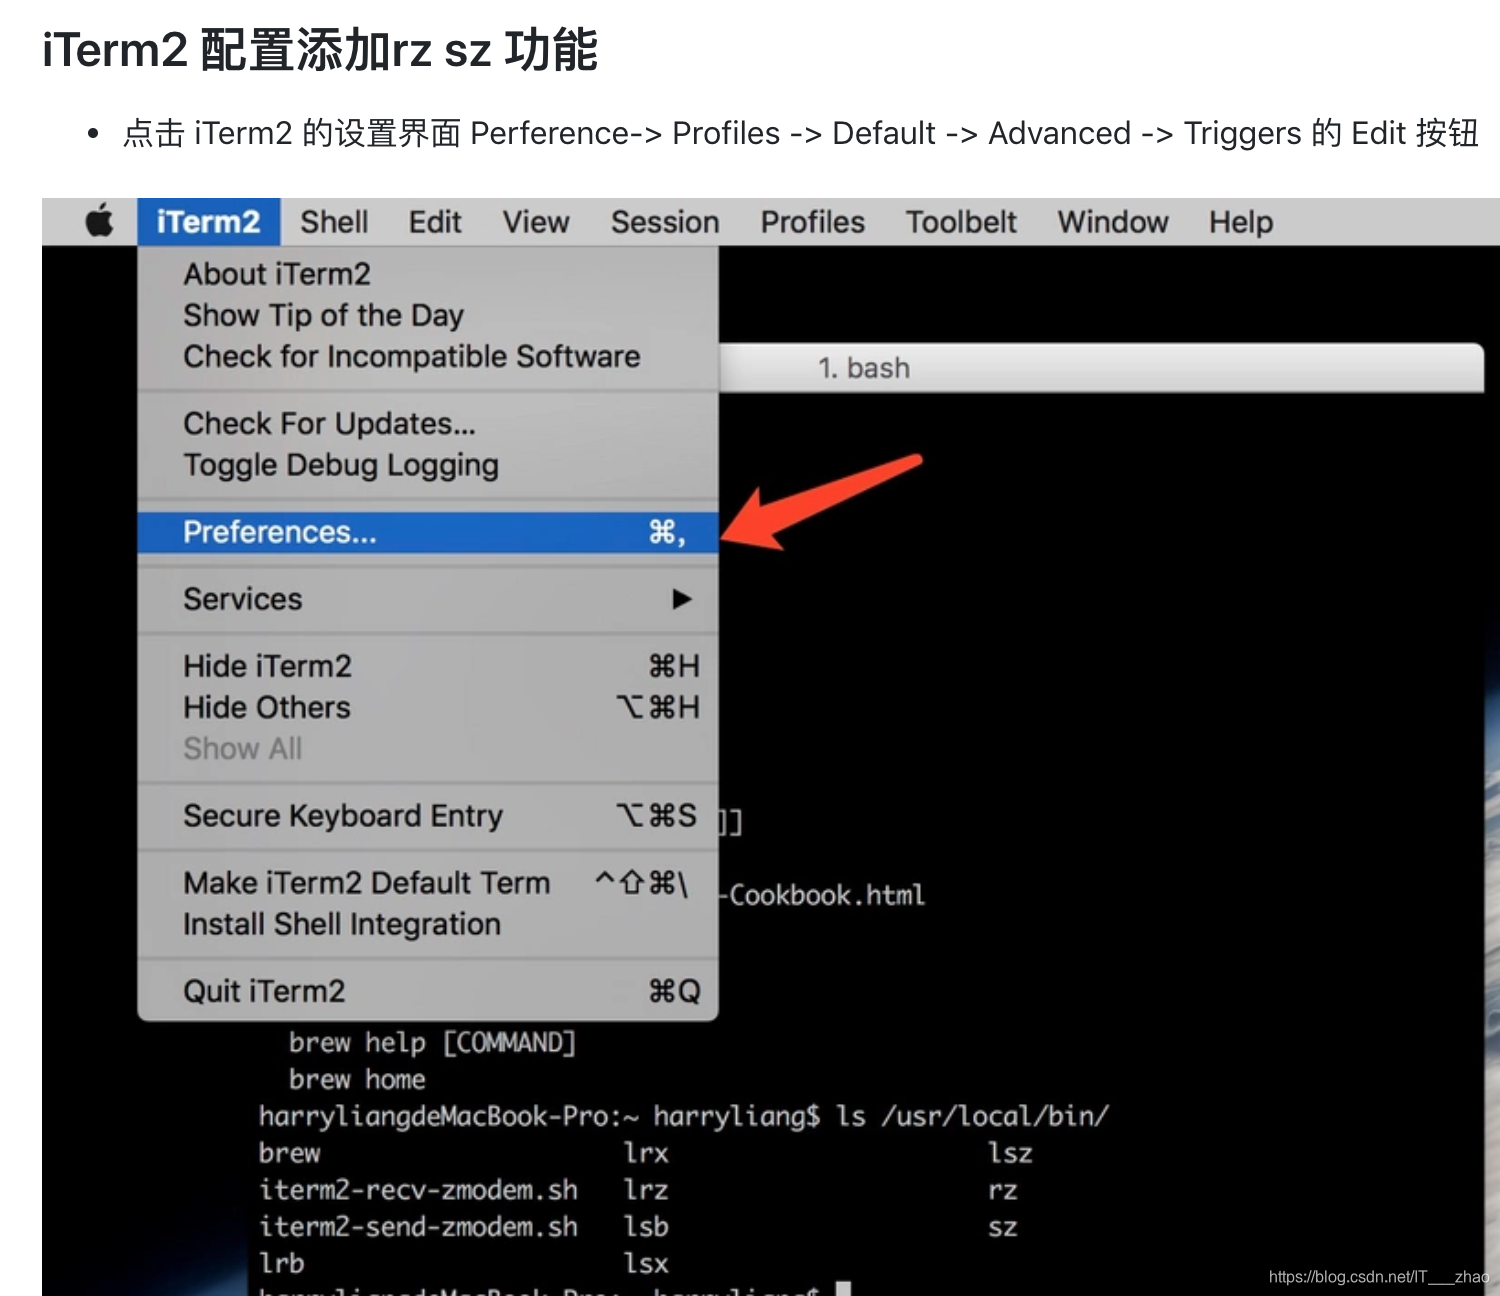The width and height of the screenshot is (1500, 1296).
Task: Click 'rz' in the listing
Action: (1003, 1191)
